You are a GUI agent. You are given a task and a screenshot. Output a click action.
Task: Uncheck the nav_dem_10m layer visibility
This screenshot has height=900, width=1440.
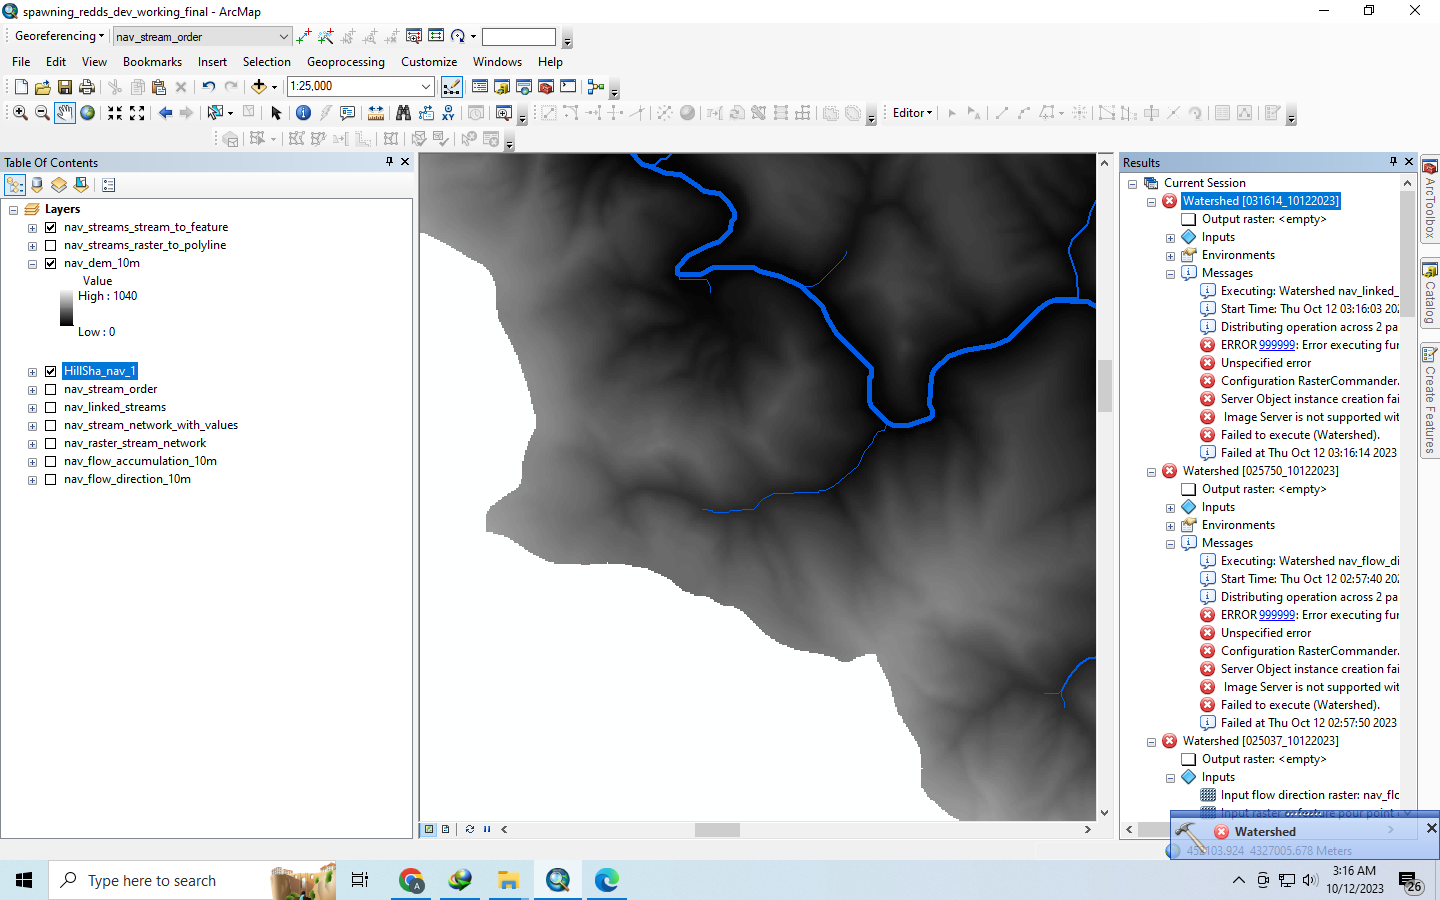tap(50, 263)
